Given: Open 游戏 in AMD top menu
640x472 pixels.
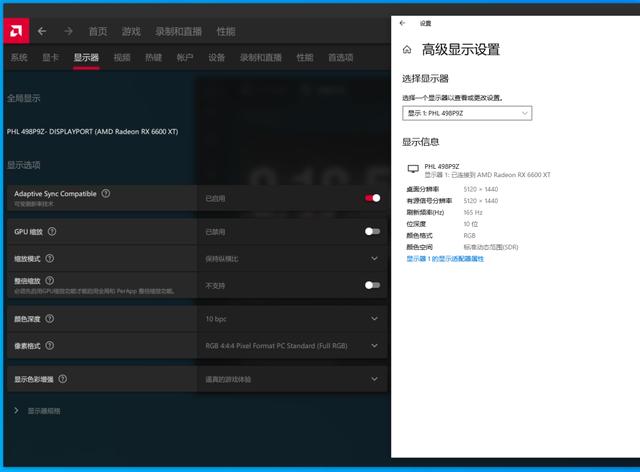Looking at the screenshot, I should [131, 31].
